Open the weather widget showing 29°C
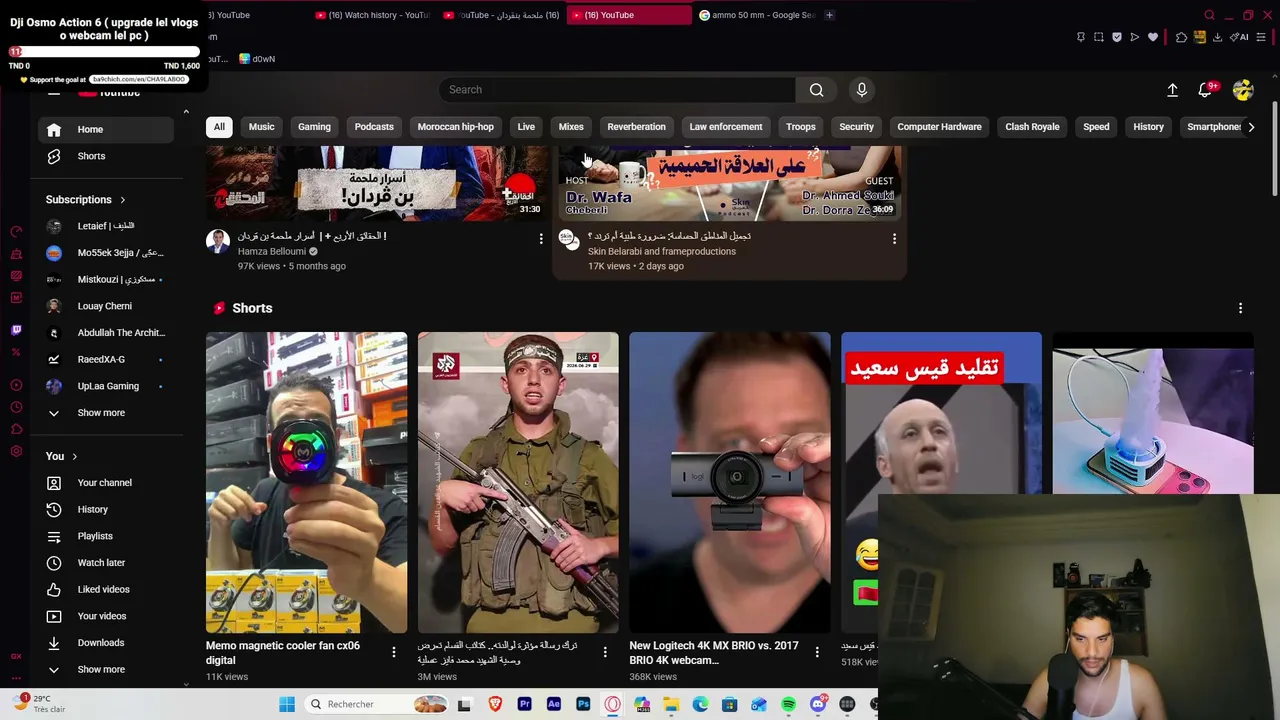 click(38, 704)
